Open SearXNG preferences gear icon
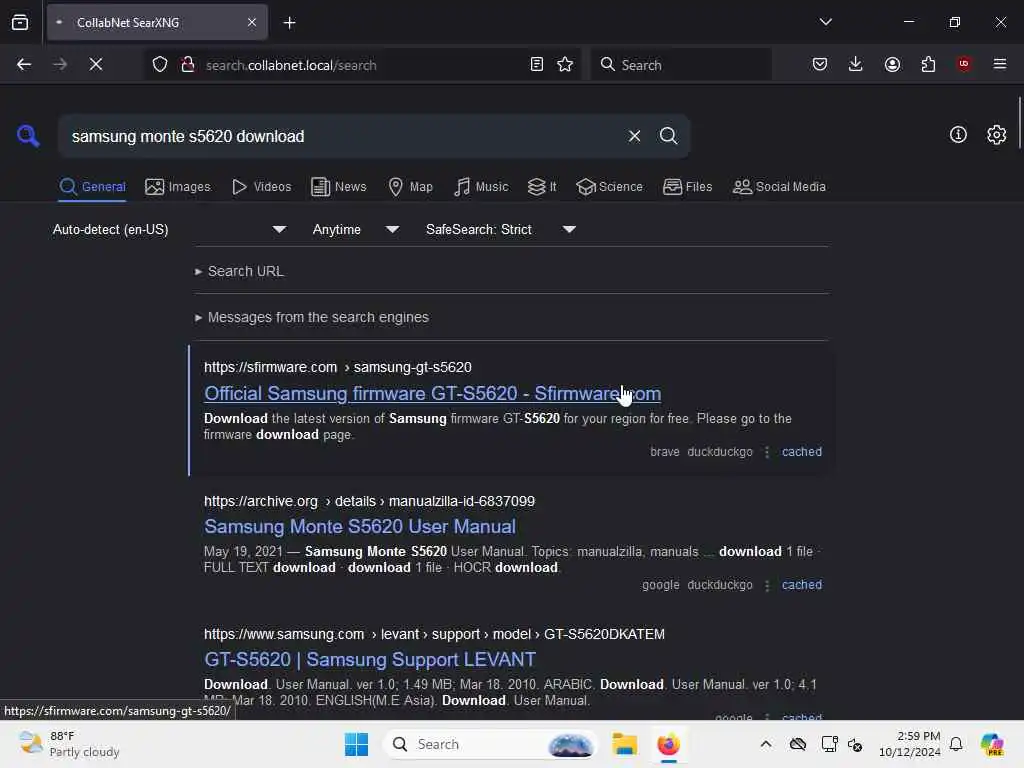 (996, 135)
